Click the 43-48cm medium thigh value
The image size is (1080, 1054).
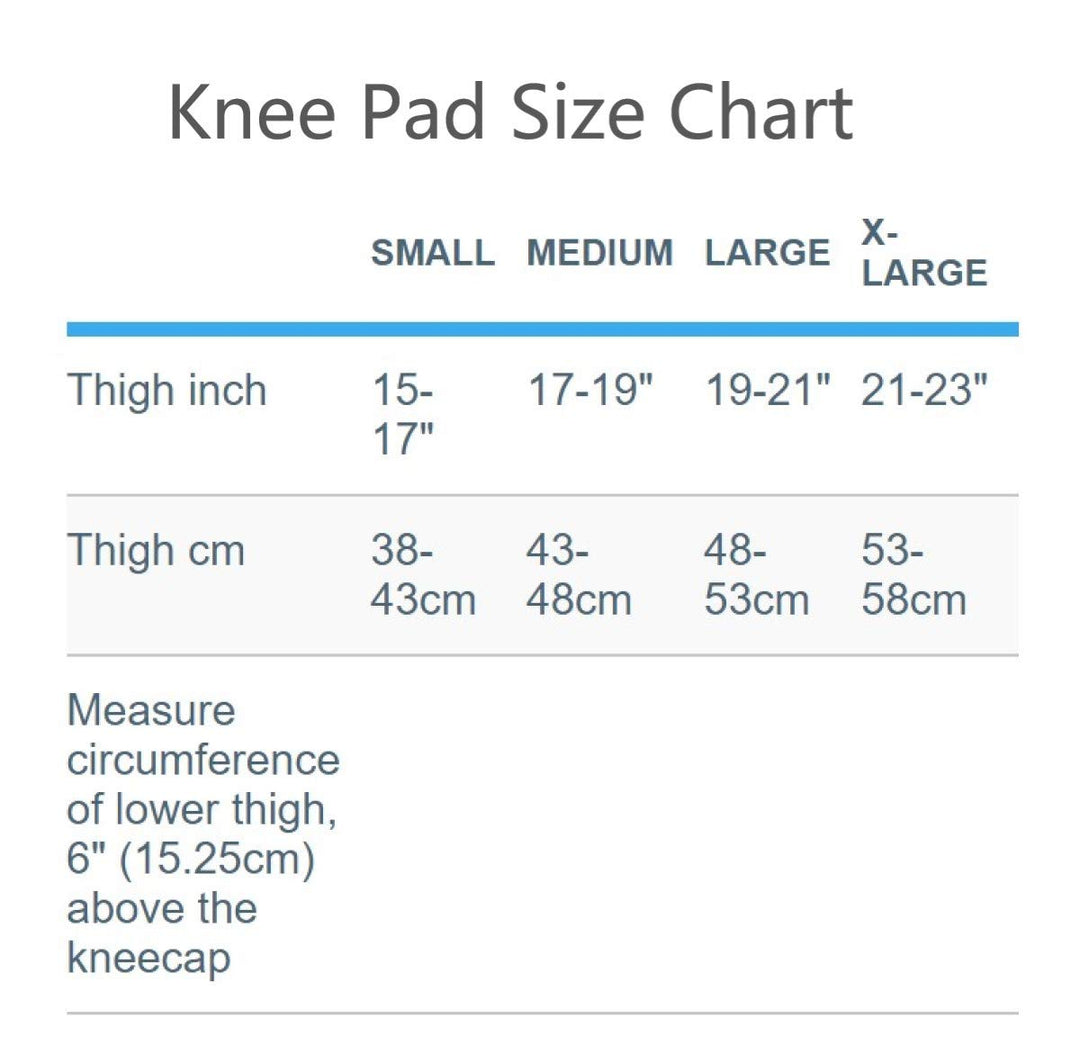(x=579, y=575)
